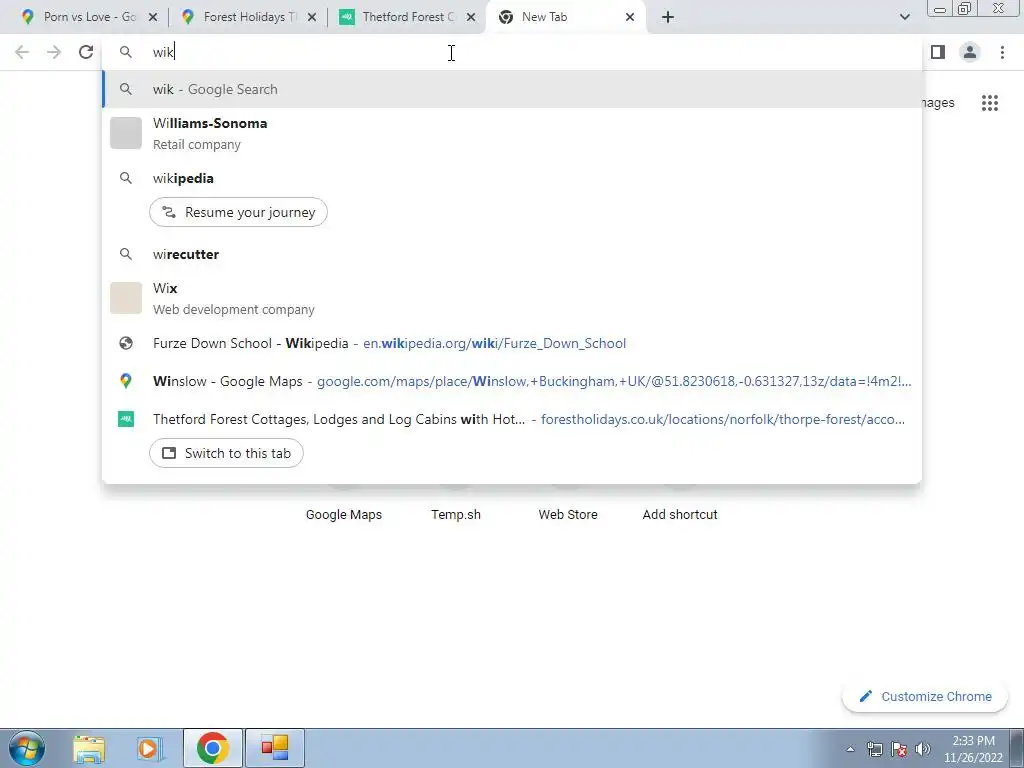Open Furze Down School Wikipedia suggestion

coord(512,344)
